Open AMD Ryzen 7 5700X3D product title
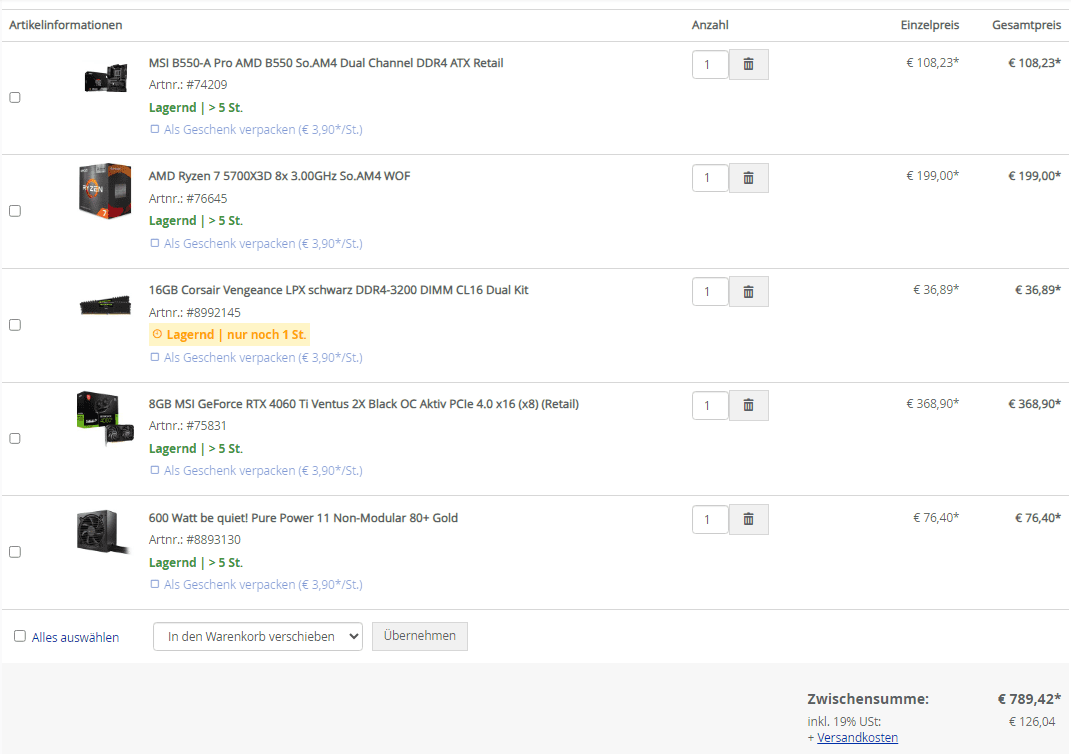This screenshot has height=754, width=1071. (279, 176)
